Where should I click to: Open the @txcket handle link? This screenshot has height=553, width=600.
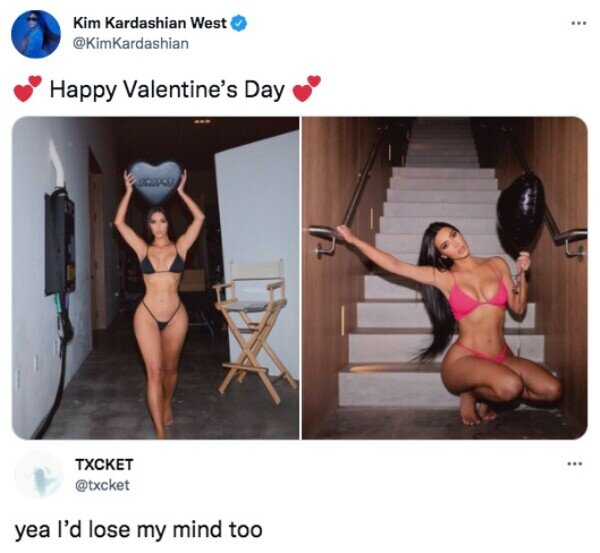pos(102,485)
